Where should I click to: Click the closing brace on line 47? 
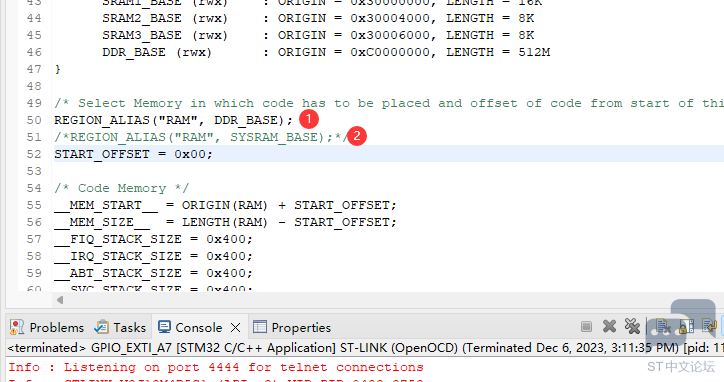click(58, 69)
